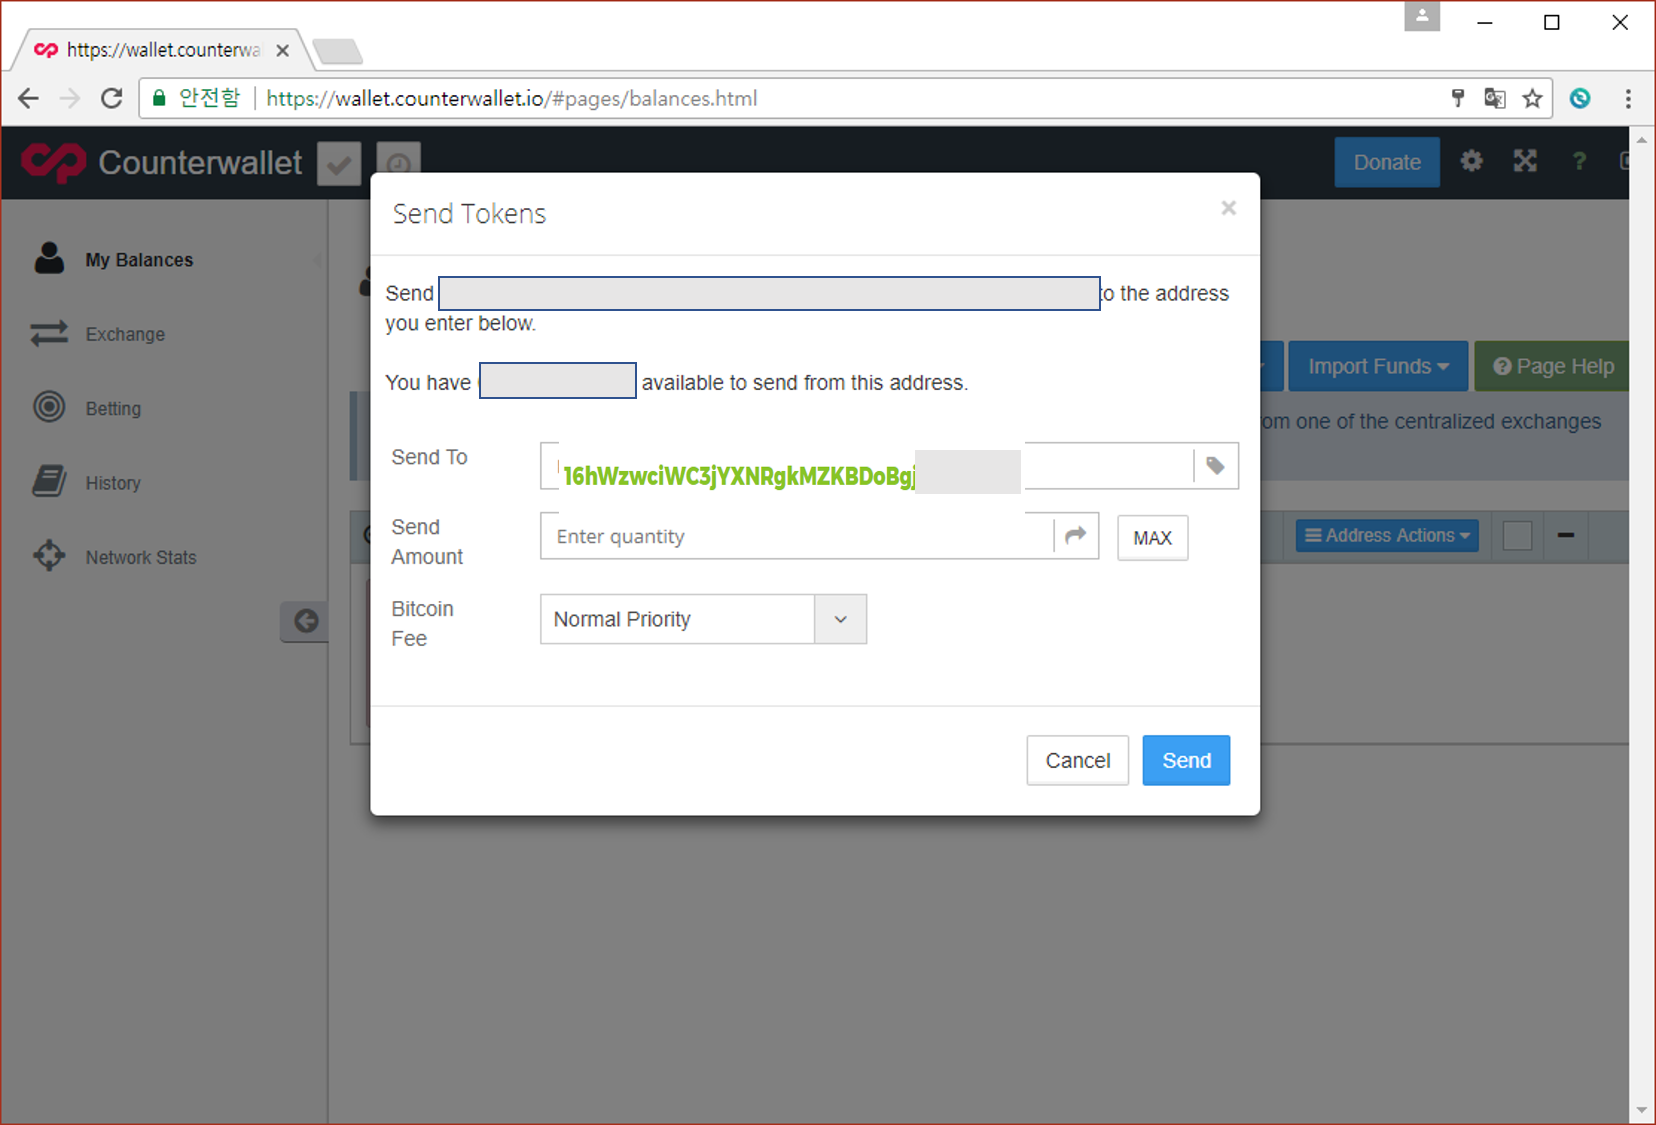Click the Network Stats crosshair icon
The image size is (1656, 1125).
pos(49,555)
